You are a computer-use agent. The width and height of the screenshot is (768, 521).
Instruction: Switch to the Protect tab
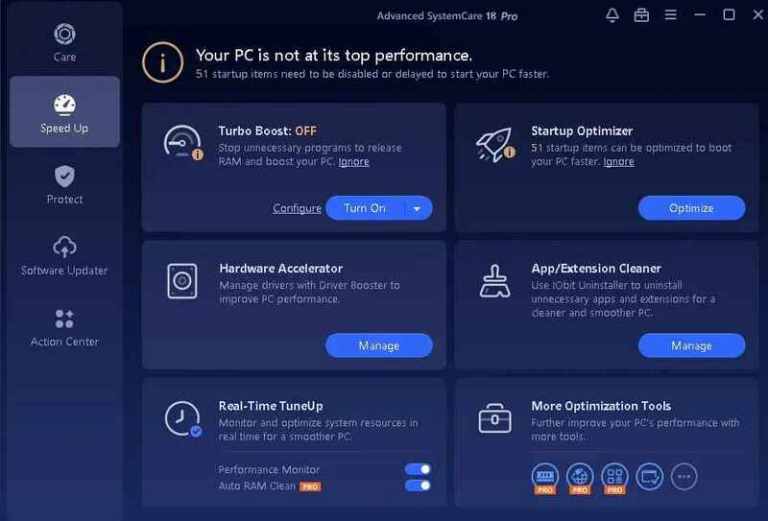point(65,185)
